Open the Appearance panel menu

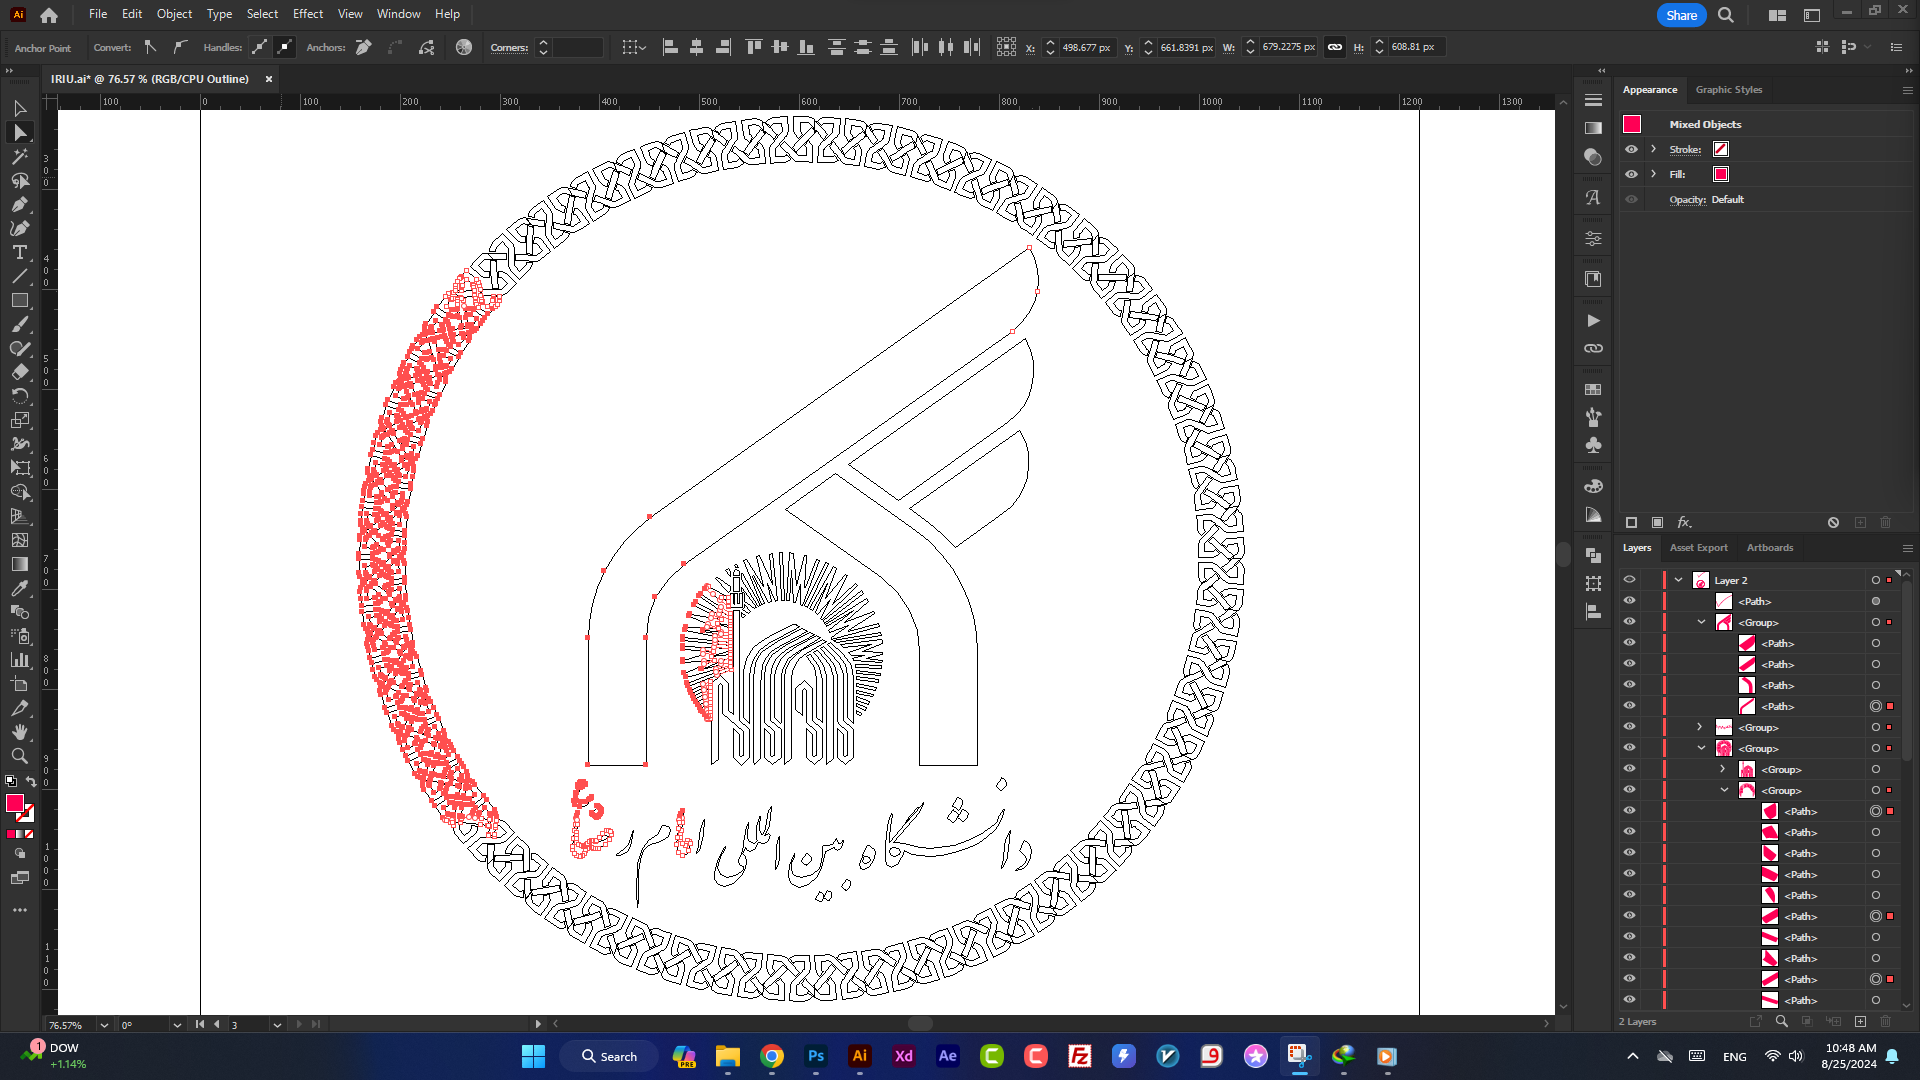1907,90
